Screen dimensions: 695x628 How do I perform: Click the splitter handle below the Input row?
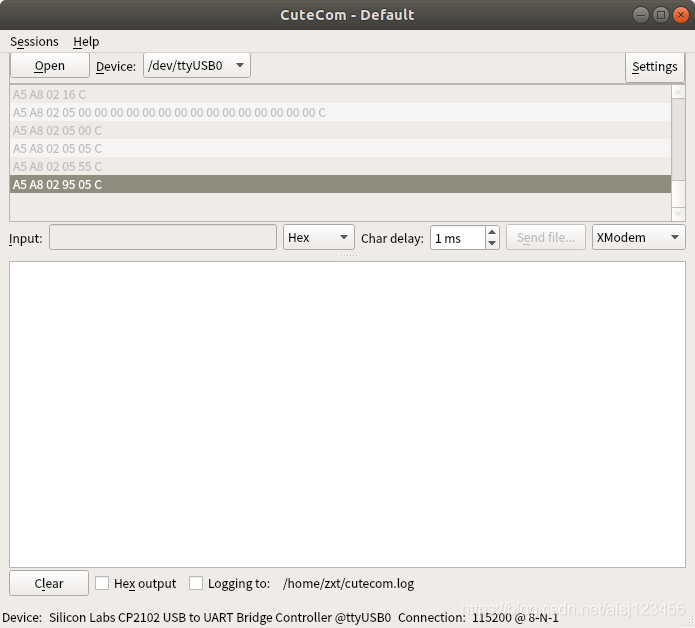(348, 256)
